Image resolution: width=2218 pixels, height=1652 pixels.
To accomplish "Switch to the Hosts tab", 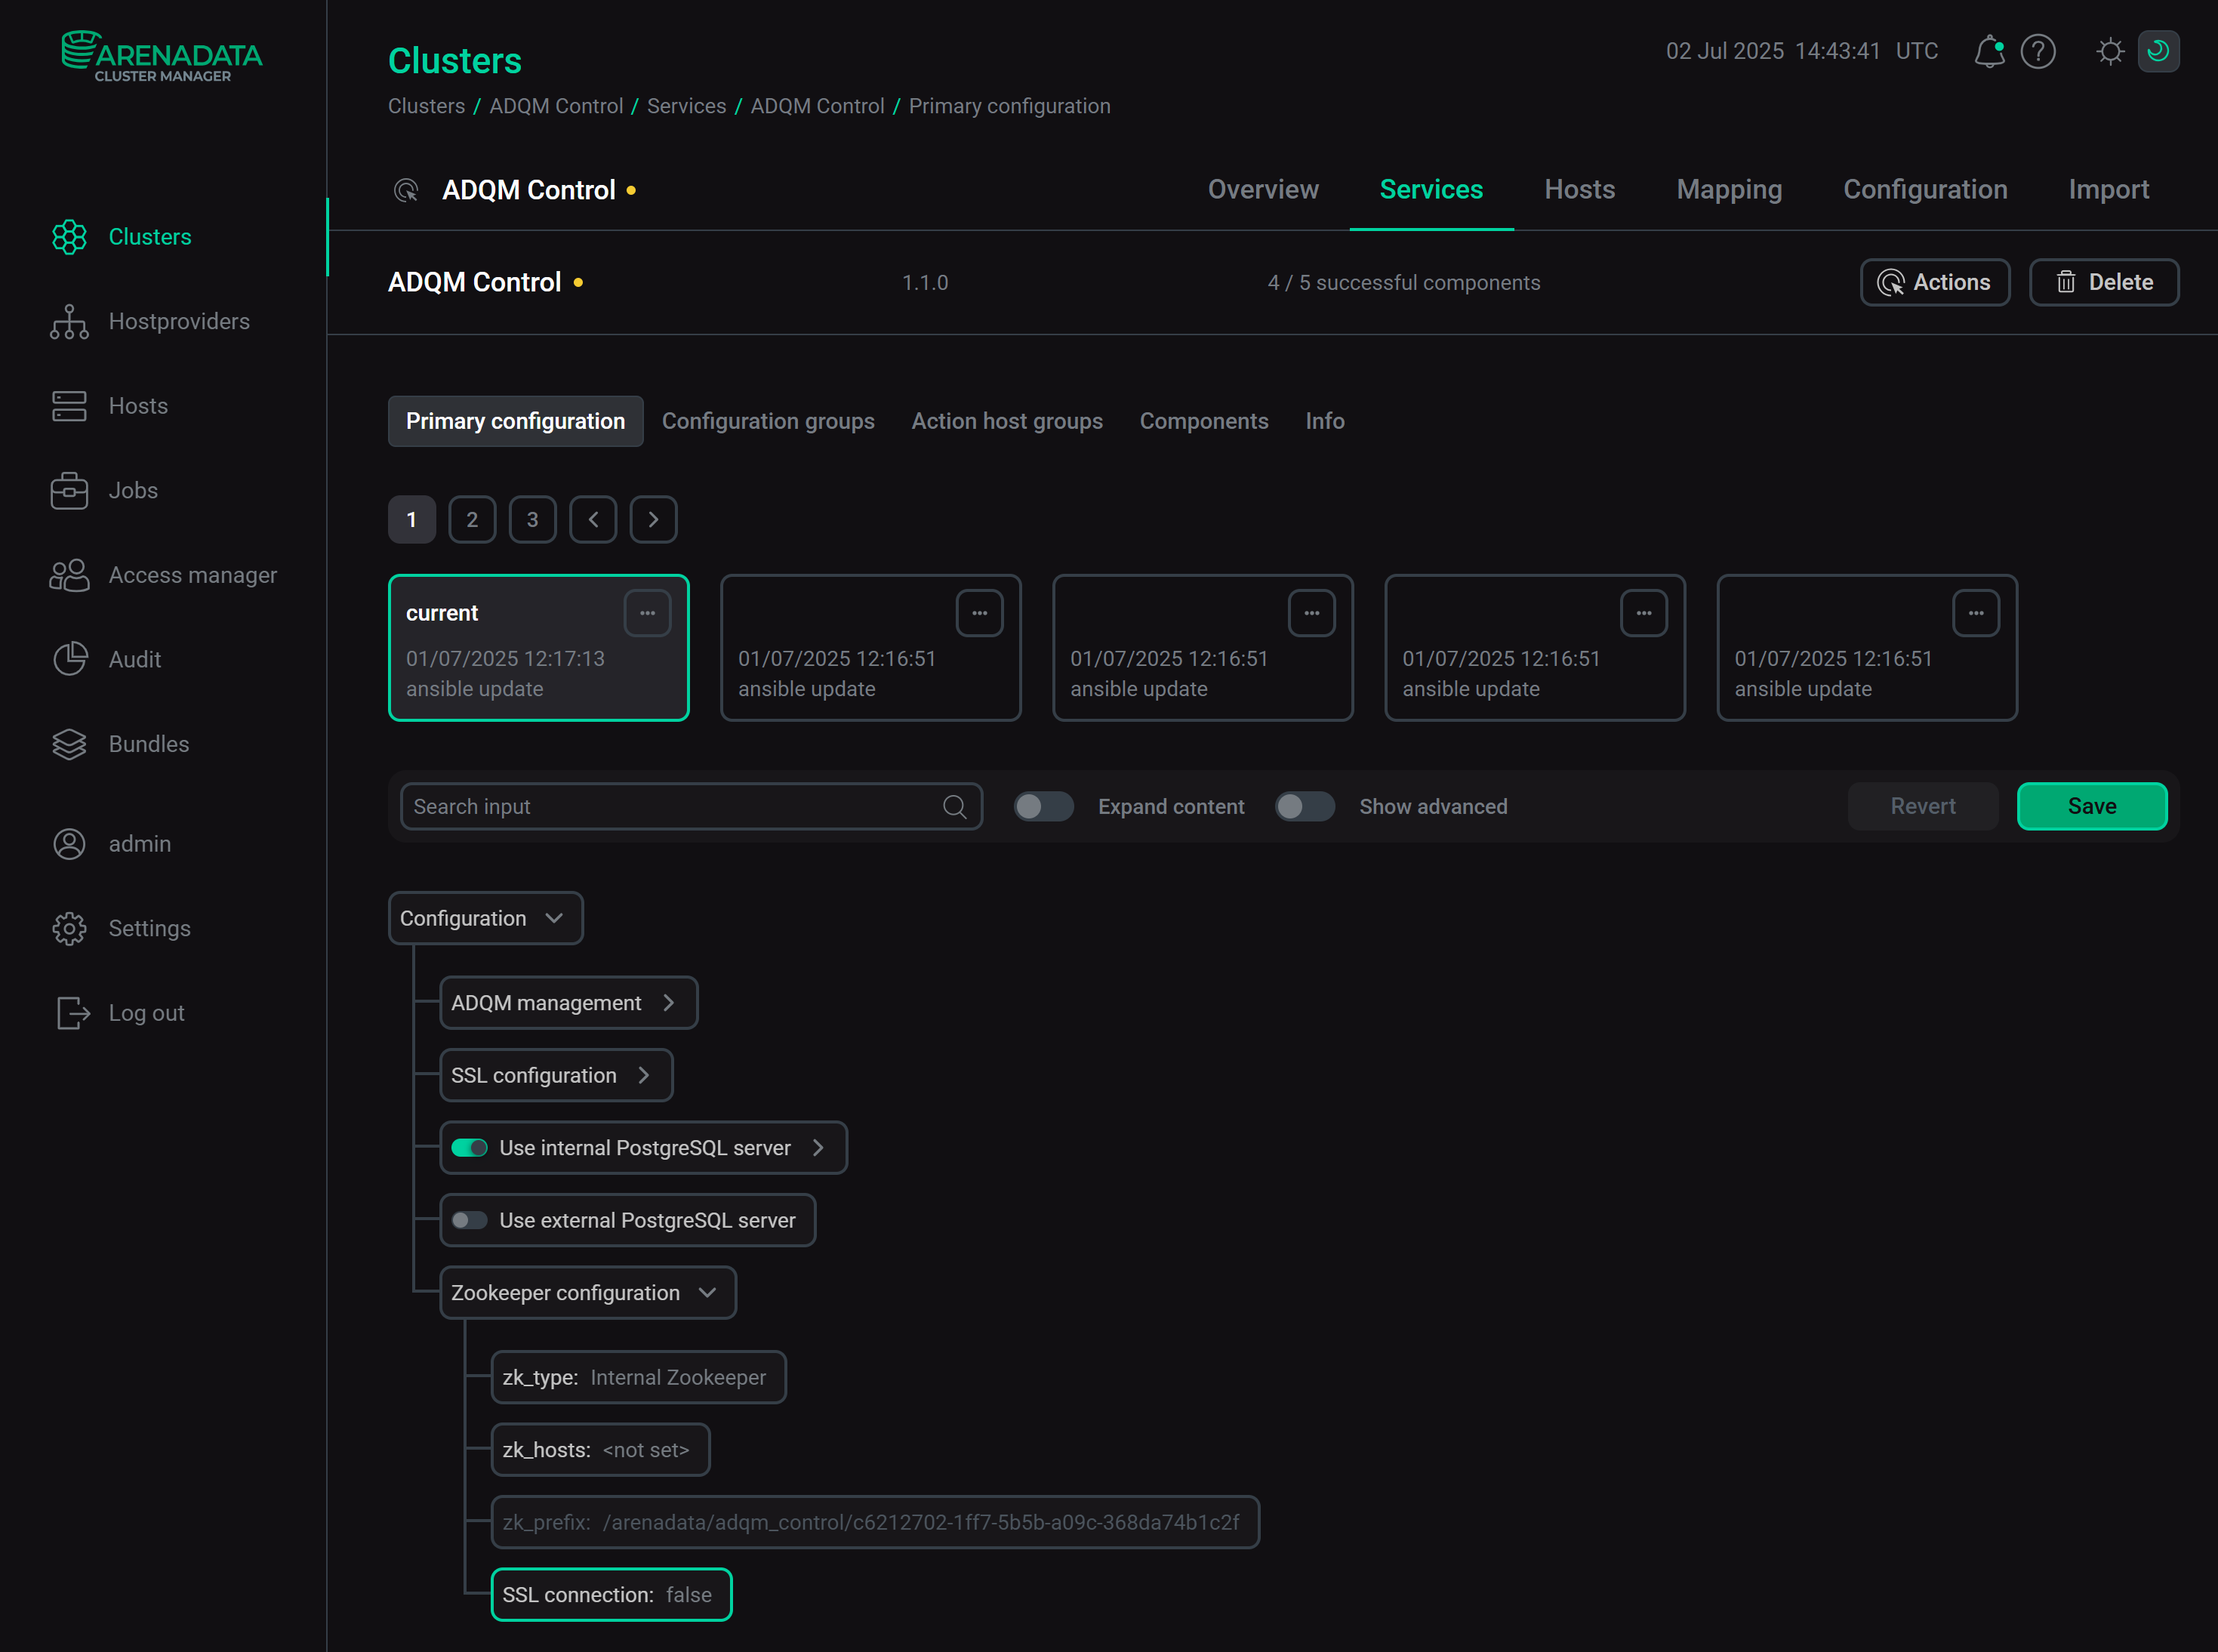I will (1578, 189).
